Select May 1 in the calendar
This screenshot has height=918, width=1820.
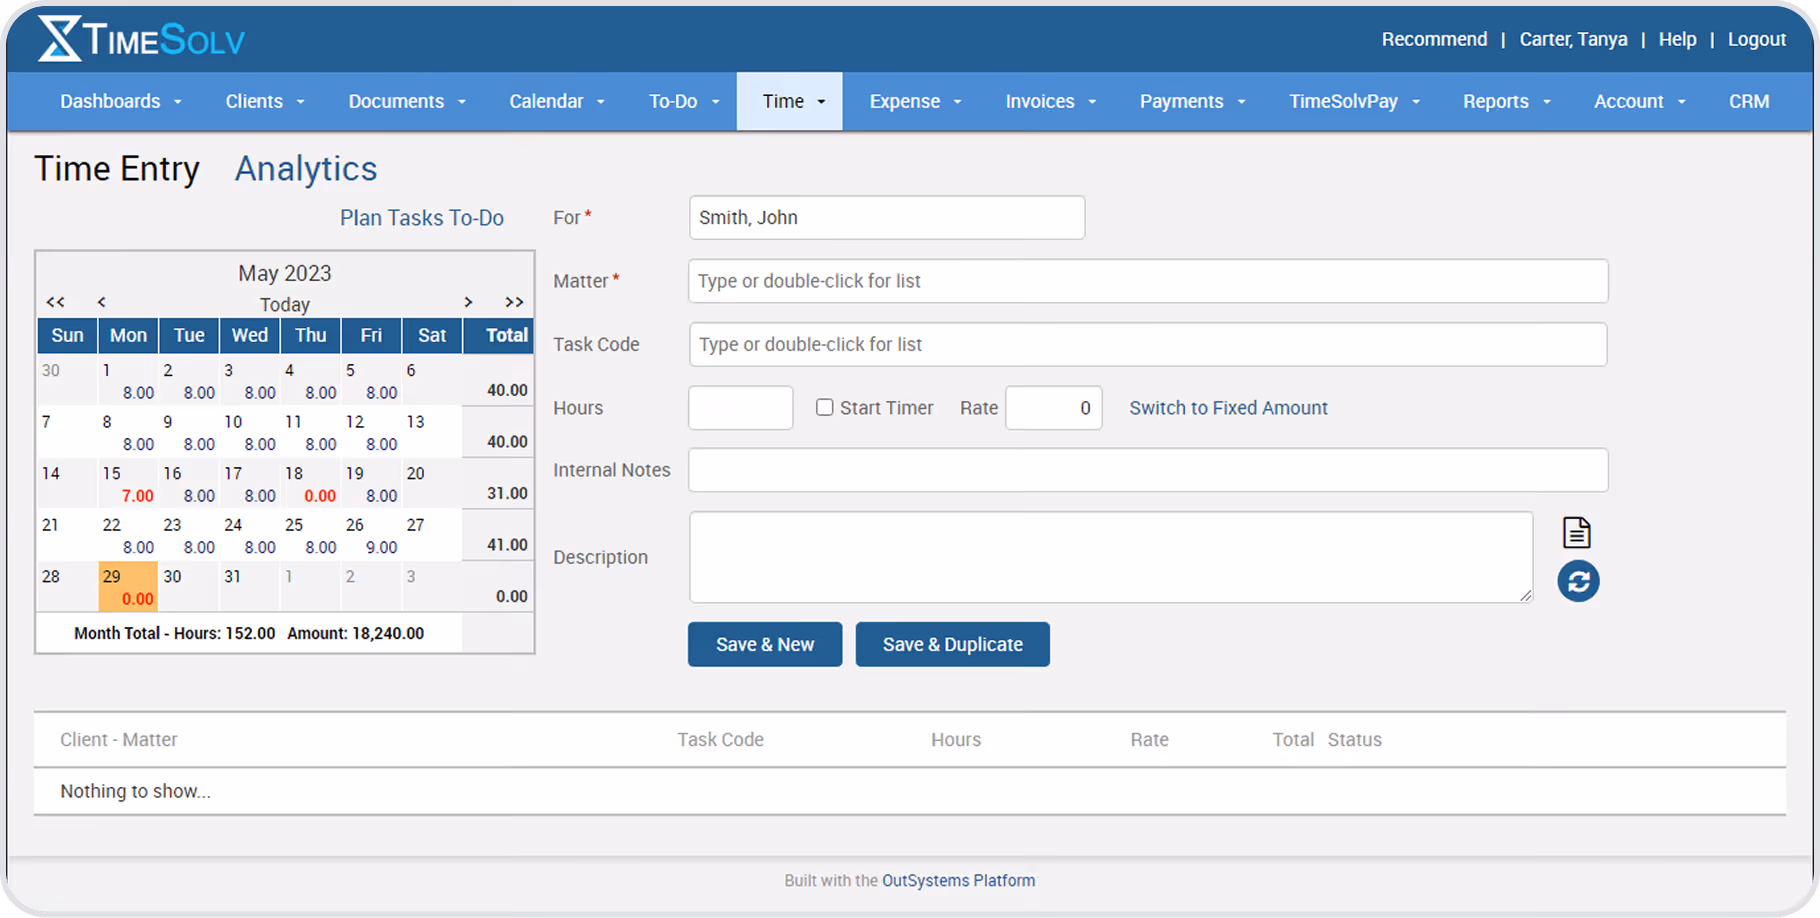click(x=128, y=381)
